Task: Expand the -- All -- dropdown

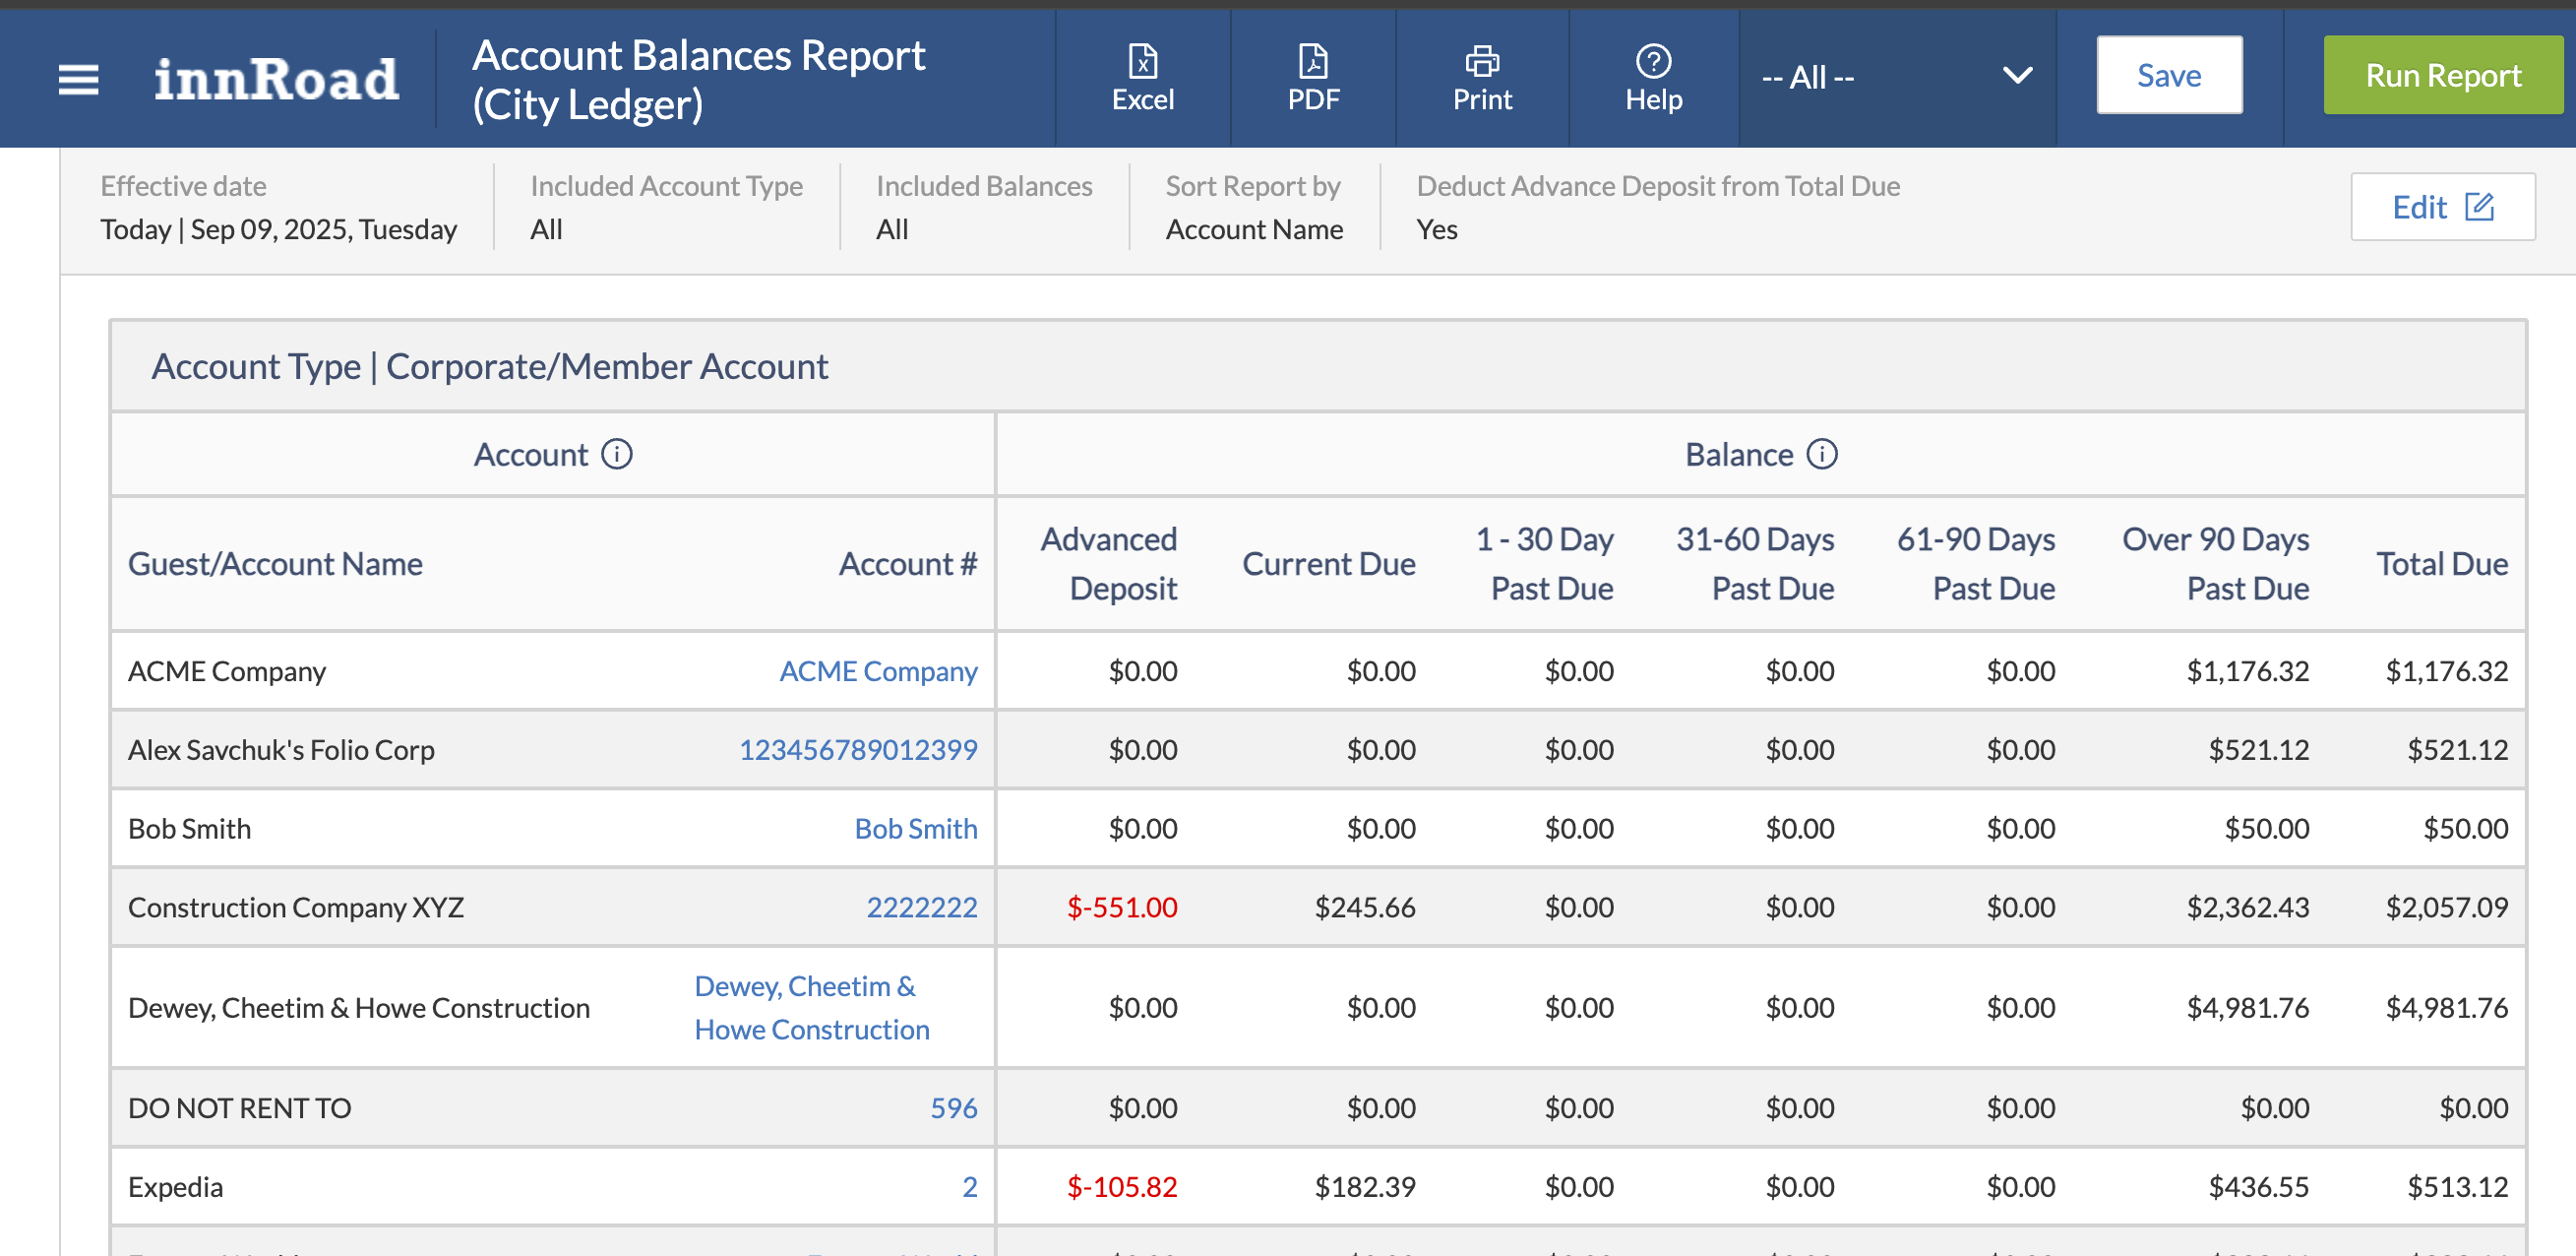Action: click(1896, 76)
